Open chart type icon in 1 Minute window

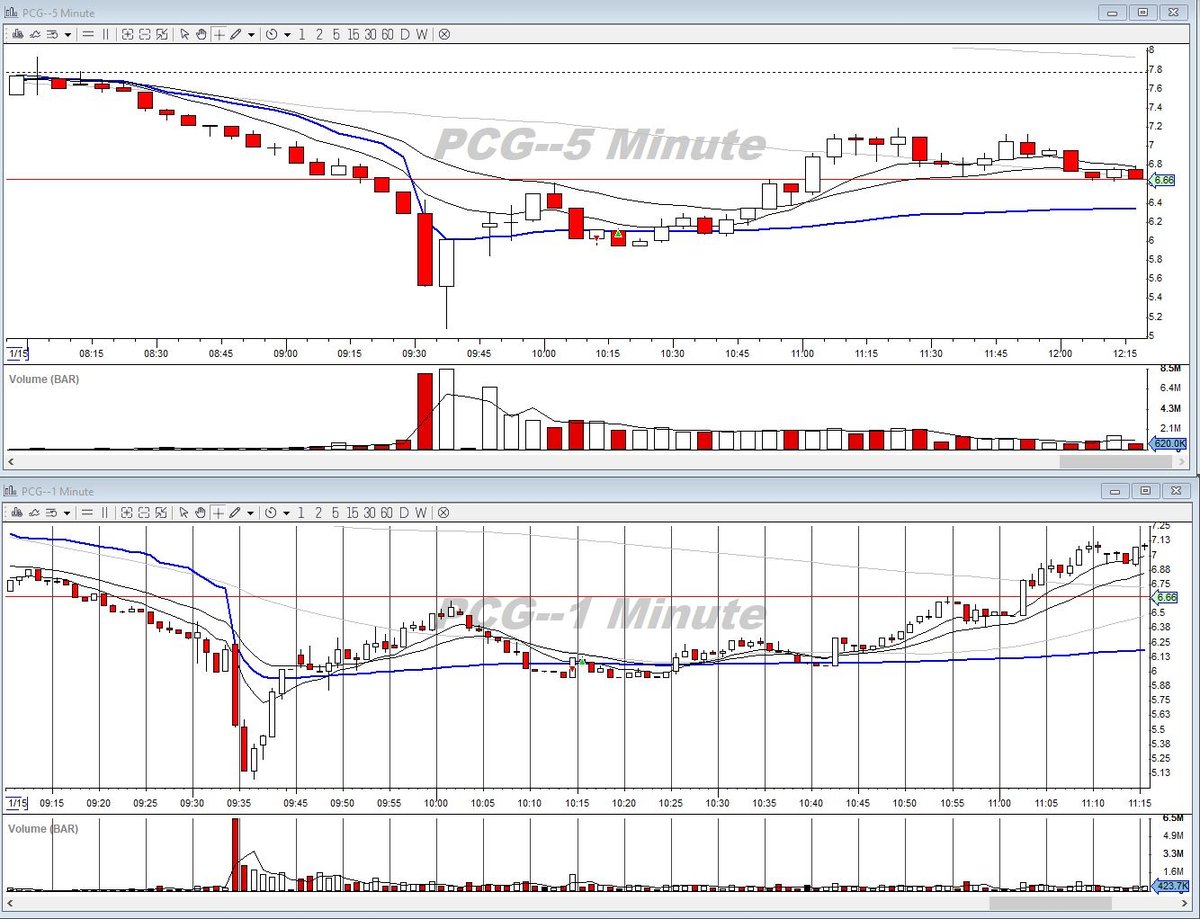pyautogui.click(x=16, y=512)
